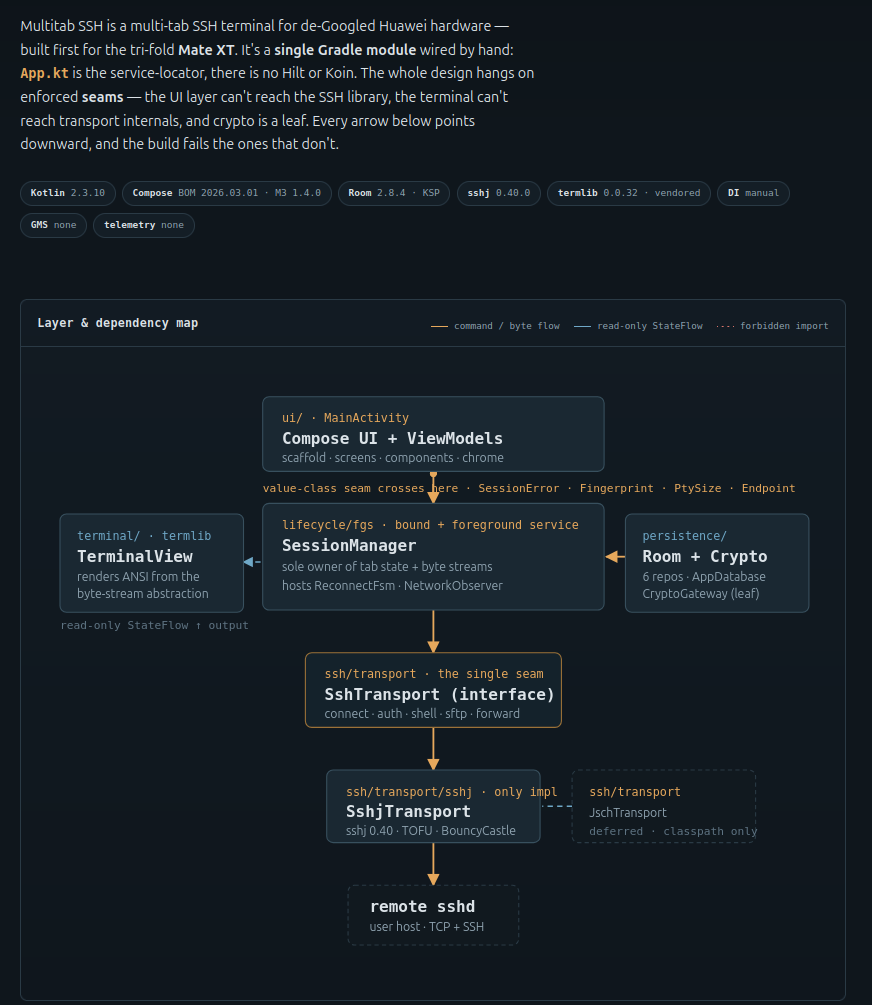This screenshot has height=1005, width=872.
Task: Click the remote sshd node
Action: point(433,915)
